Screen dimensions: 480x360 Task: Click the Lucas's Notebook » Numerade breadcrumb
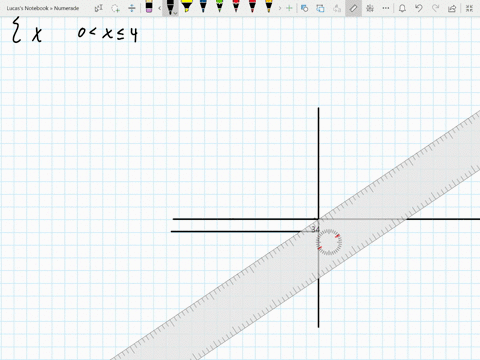coord(43,8)
